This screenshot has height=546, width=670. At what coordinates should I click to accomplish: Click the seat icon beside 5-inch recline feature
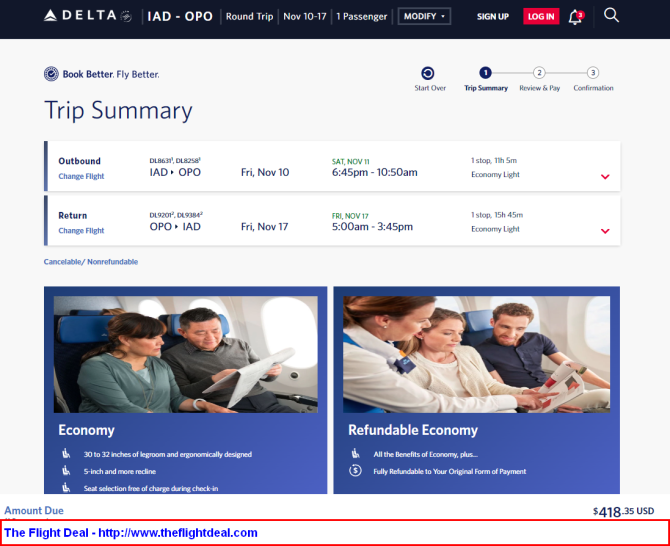[x=66, y=471]
